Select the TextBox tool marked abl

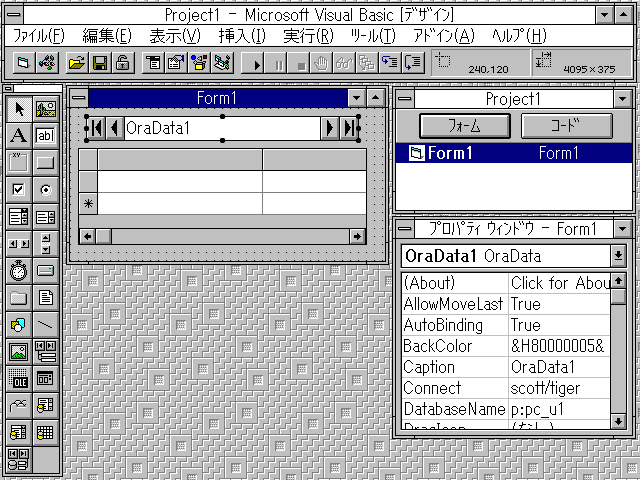[x=46, y=136]
